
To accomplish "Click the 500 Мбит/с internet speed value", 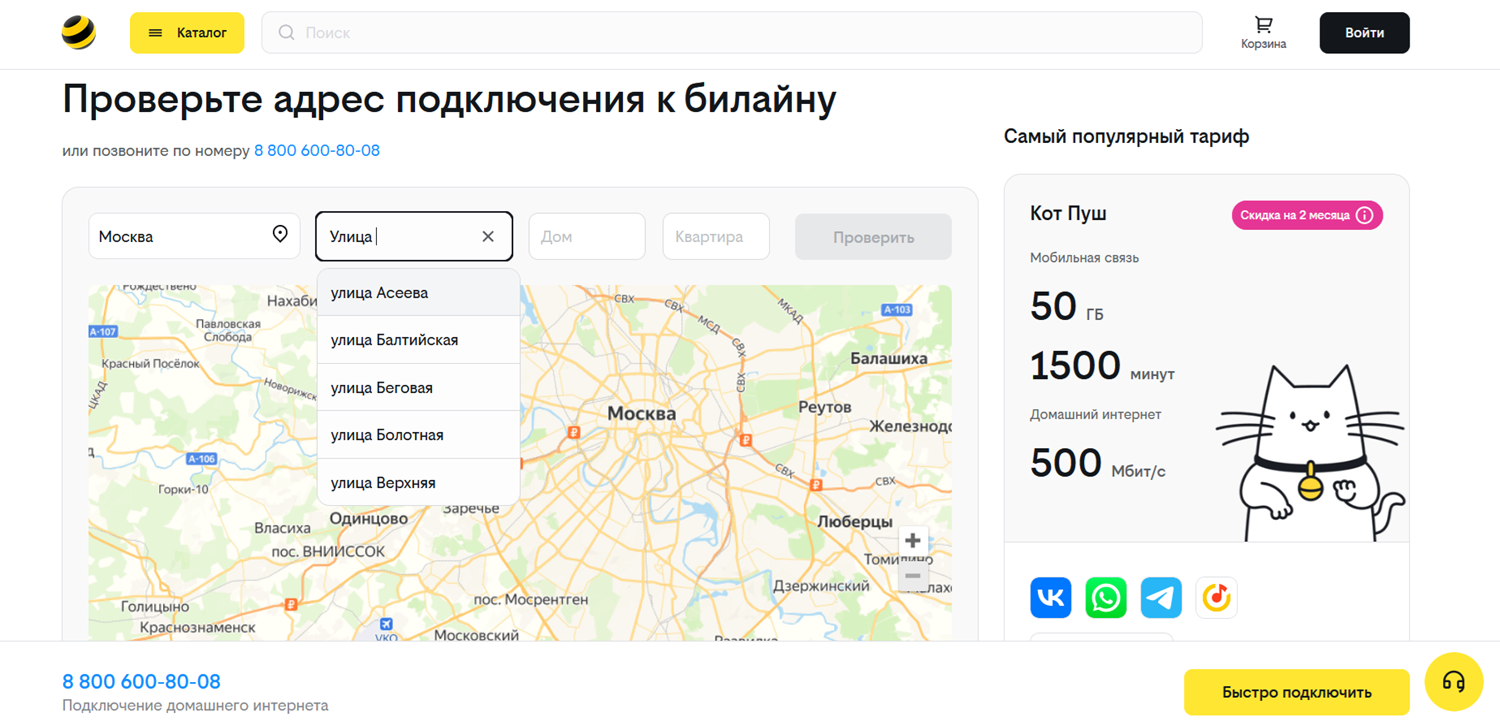I will tap(1098, 464).
